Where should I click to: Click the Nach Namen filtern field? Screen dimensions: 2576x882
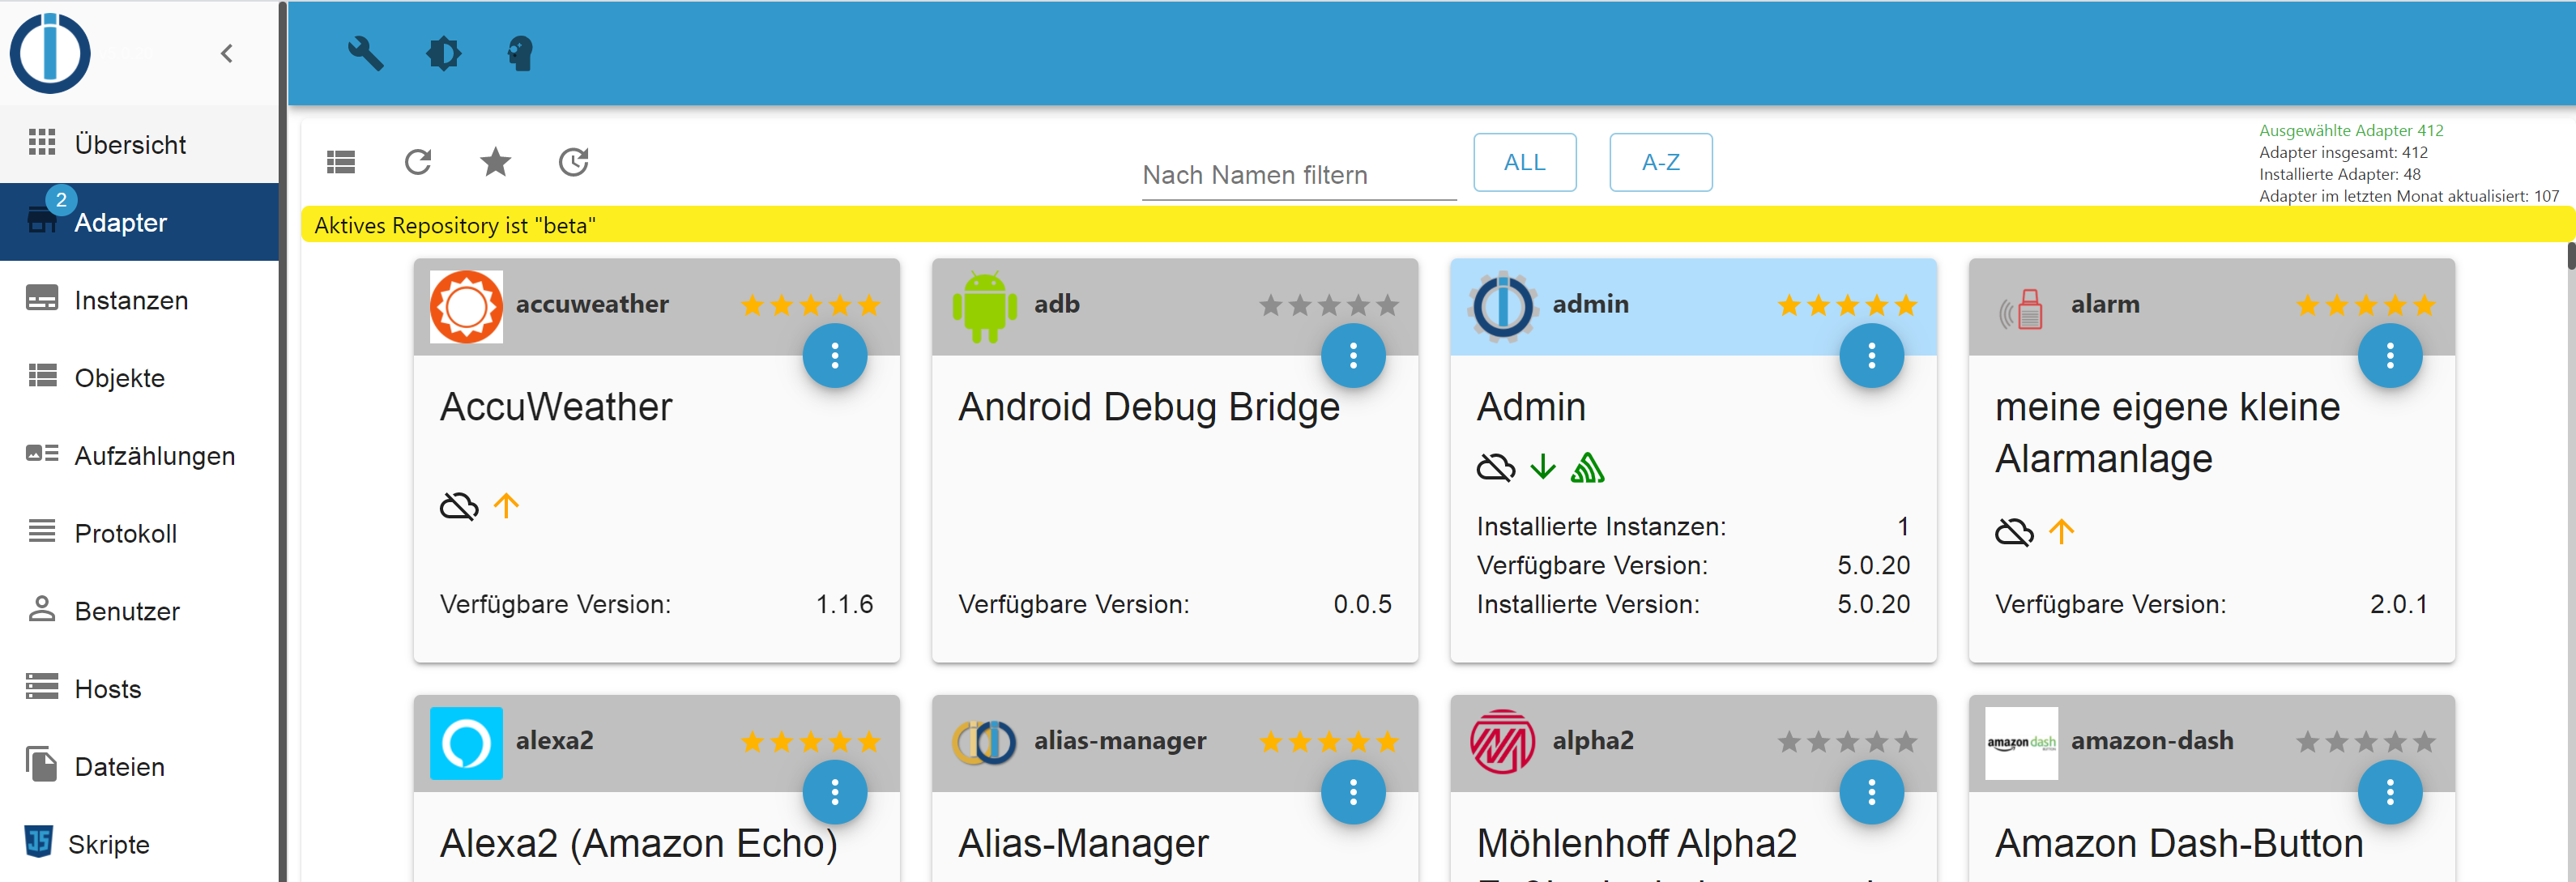1299,175
